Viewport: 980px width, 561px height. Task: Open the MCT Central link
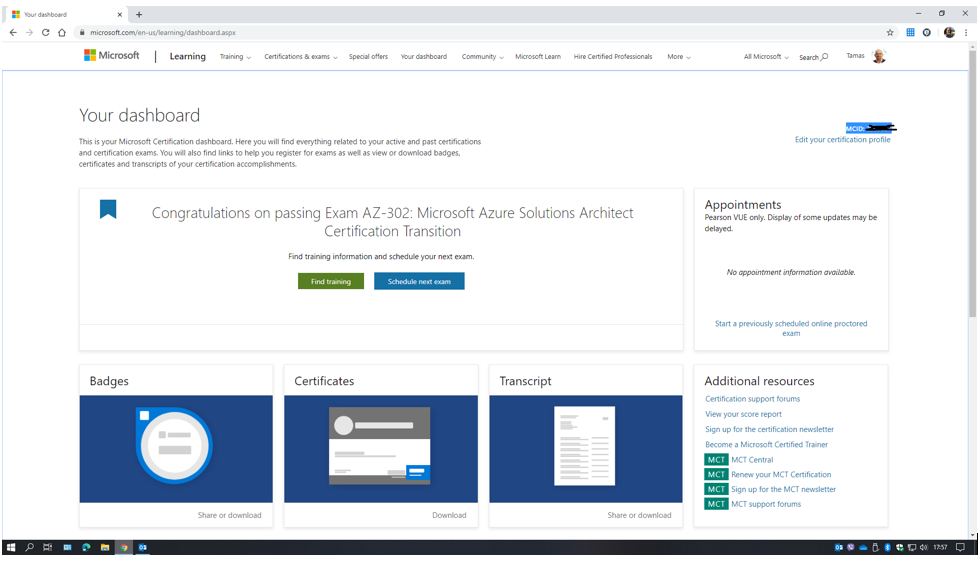pyautogui.click(x=752, y=460)
